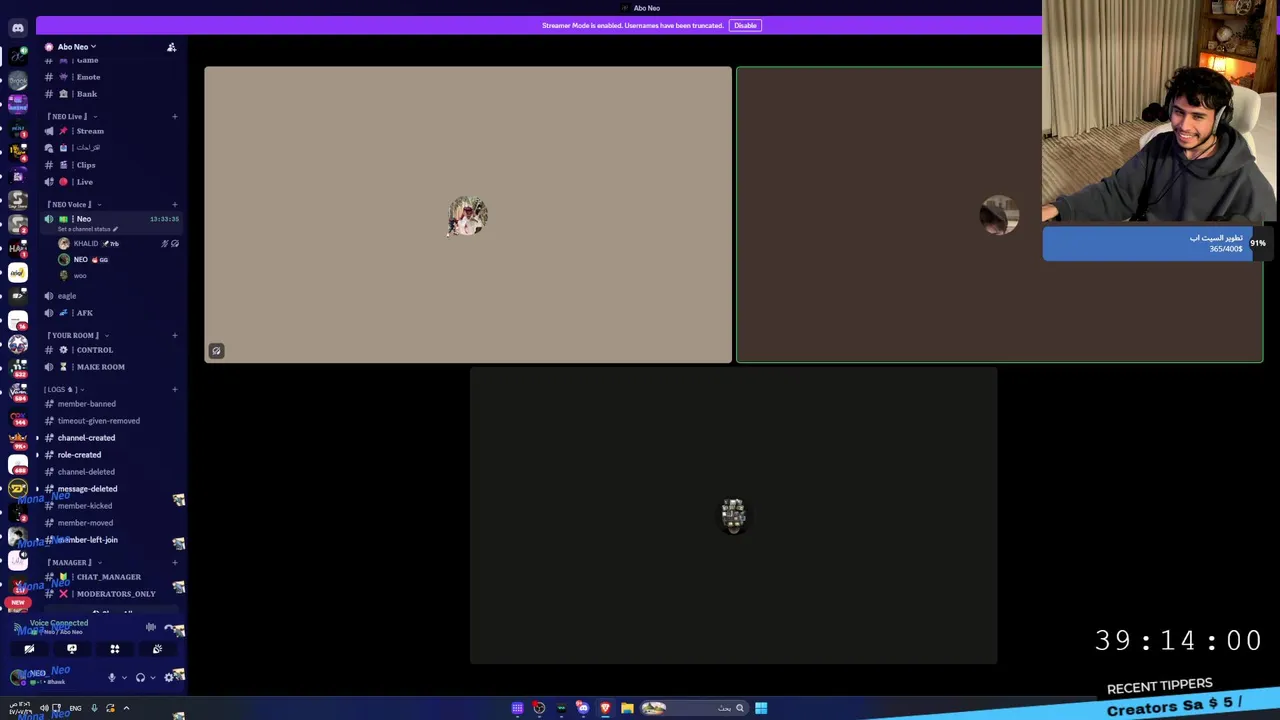Open the channel-deleted log channel
Image resolution: width=1280 pixels, height=720 pixels.
[x=110, y=472]
